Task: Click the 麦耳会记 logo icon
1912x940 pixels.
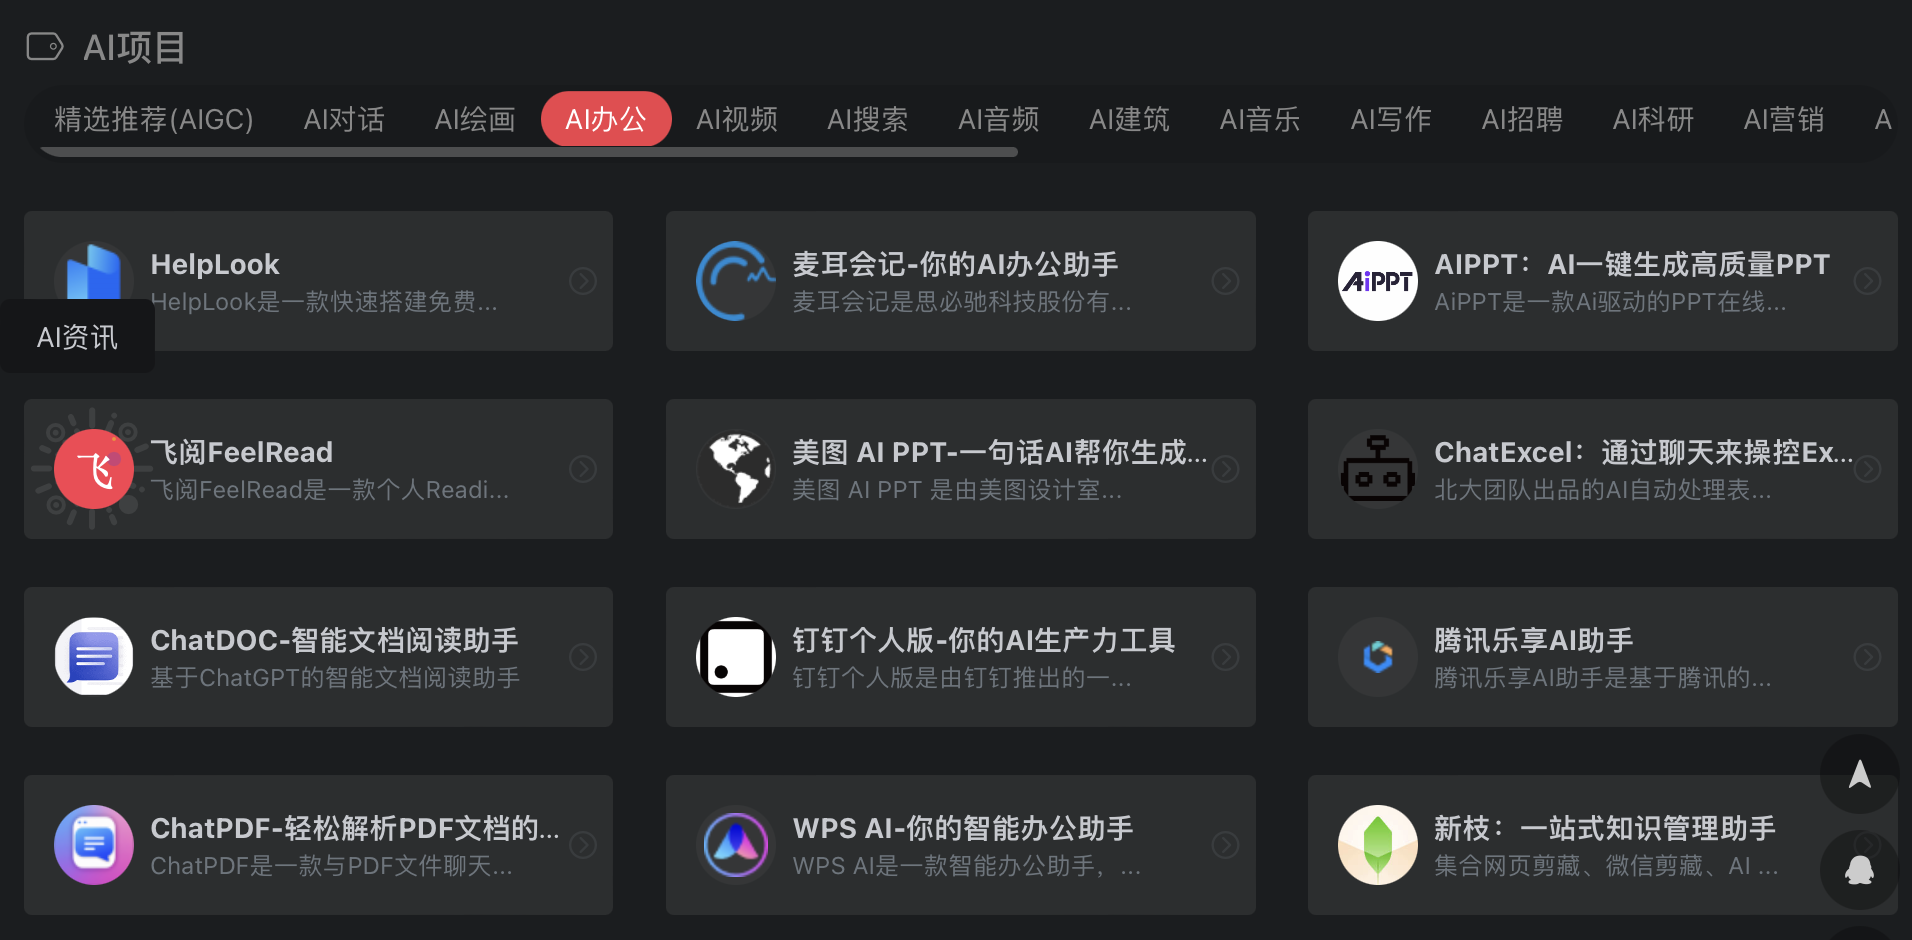Action: (x=736, y=281)
